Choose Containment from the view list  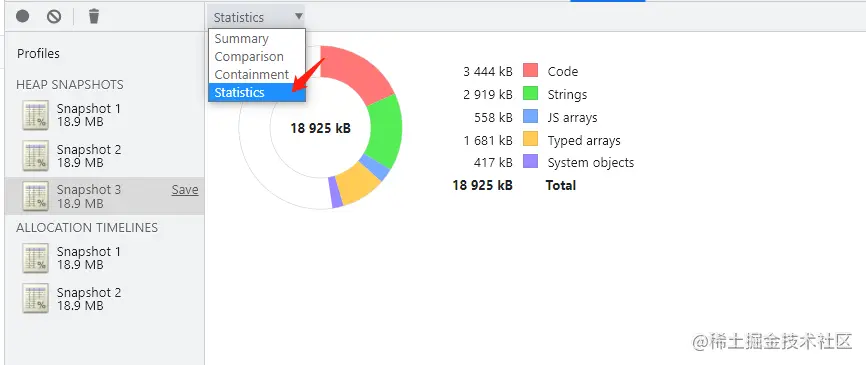pos(257,74)
